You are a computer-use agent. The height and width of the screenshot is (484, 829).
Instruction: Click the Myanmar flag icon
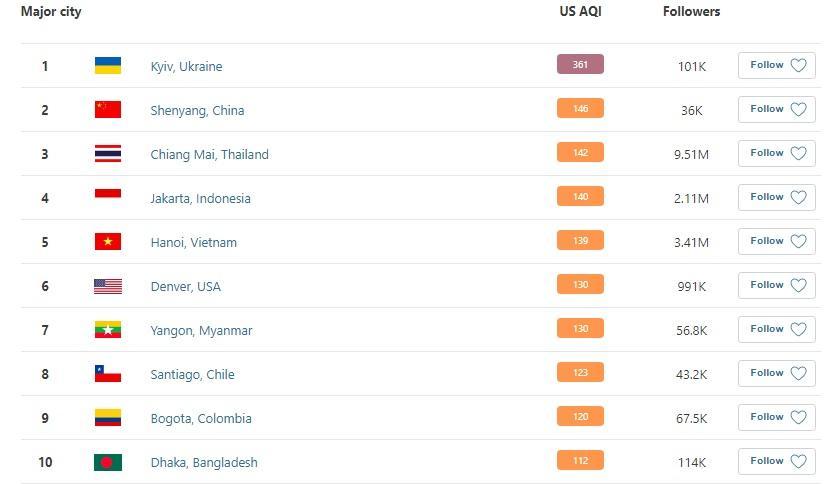tap(108, 330)
